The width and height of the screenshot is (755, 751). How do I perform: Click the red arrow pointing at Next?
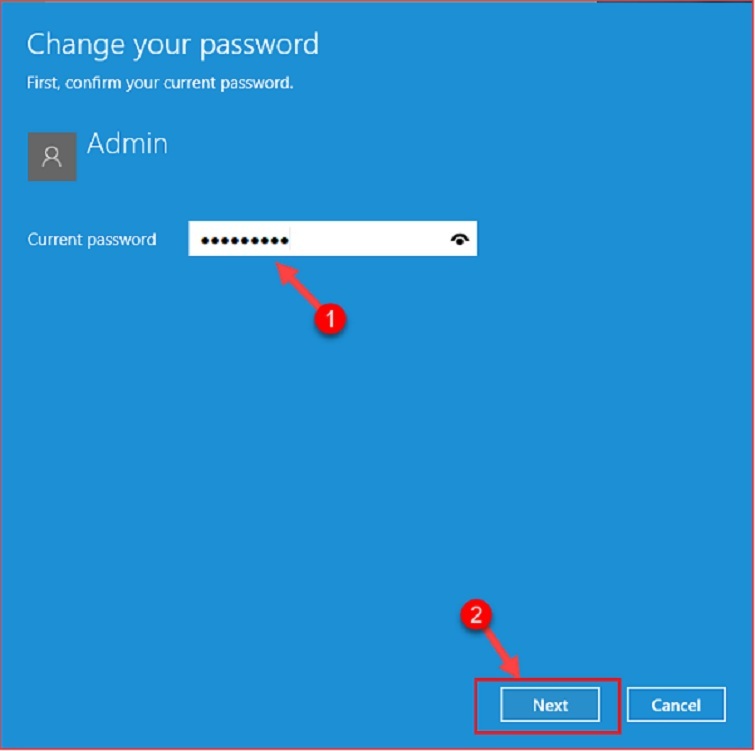[x=503, y=653]
